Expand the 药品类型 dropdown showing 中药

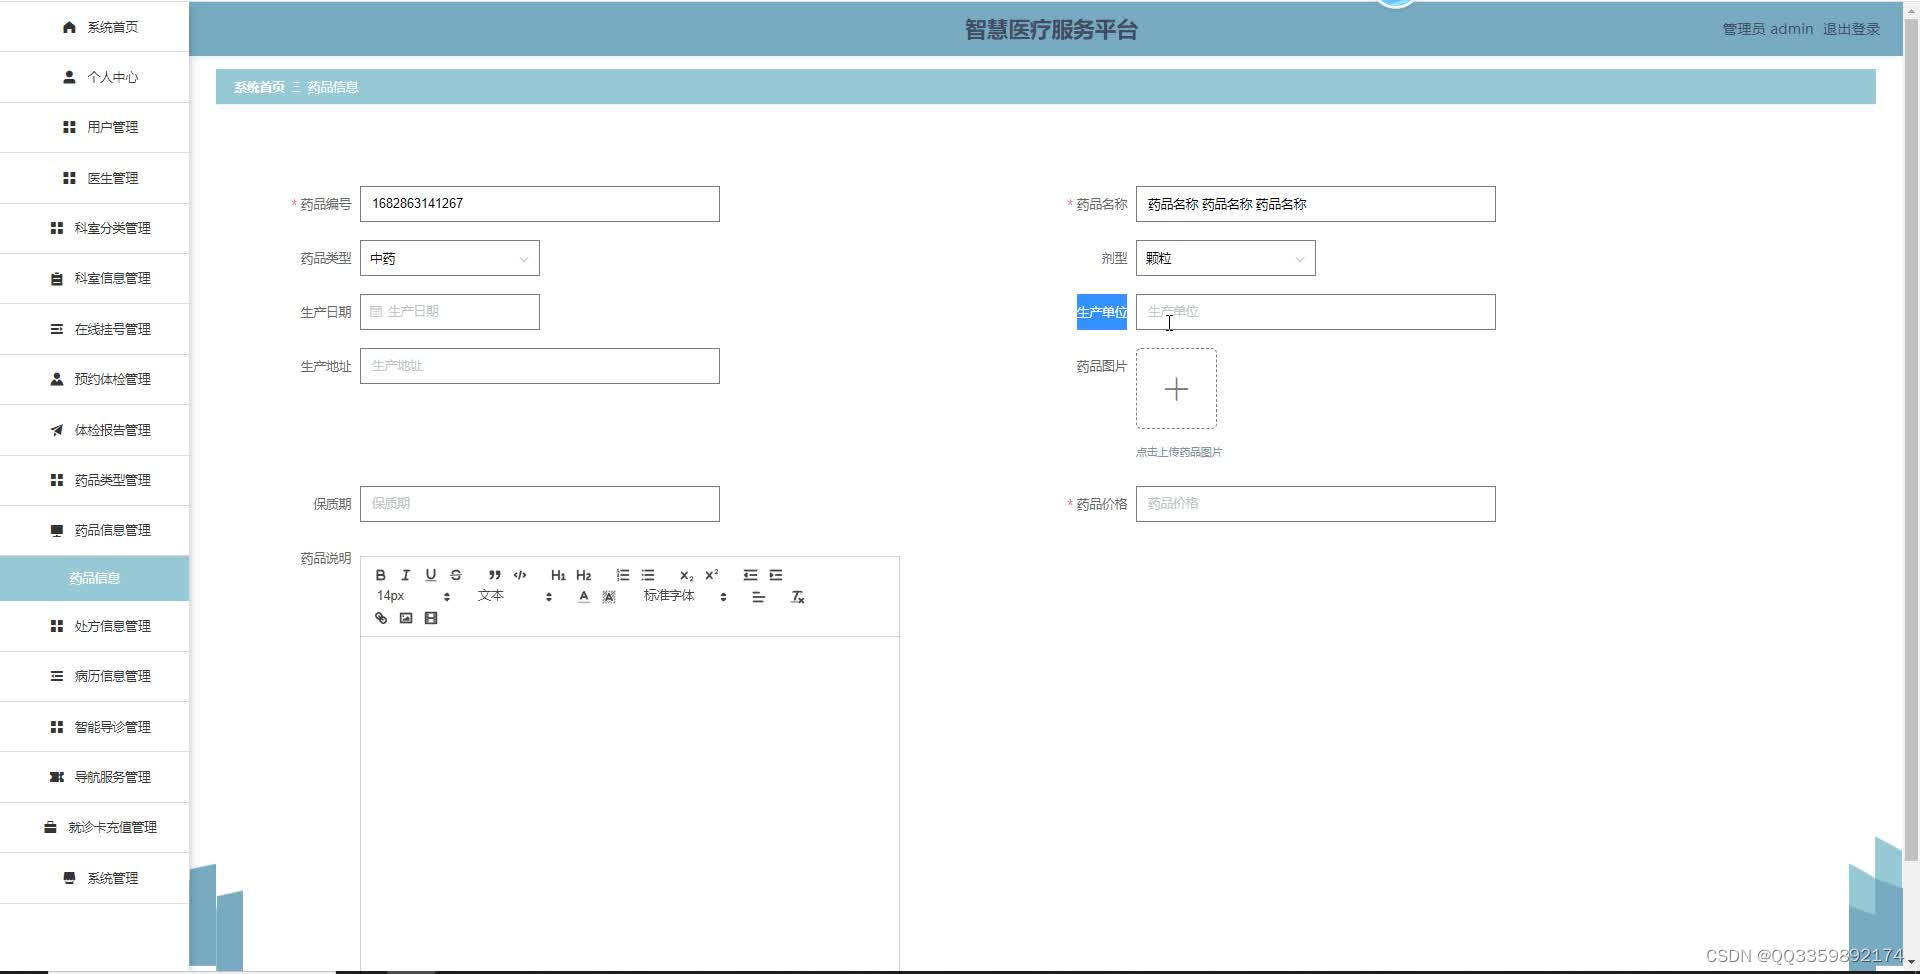click(450, 258)
